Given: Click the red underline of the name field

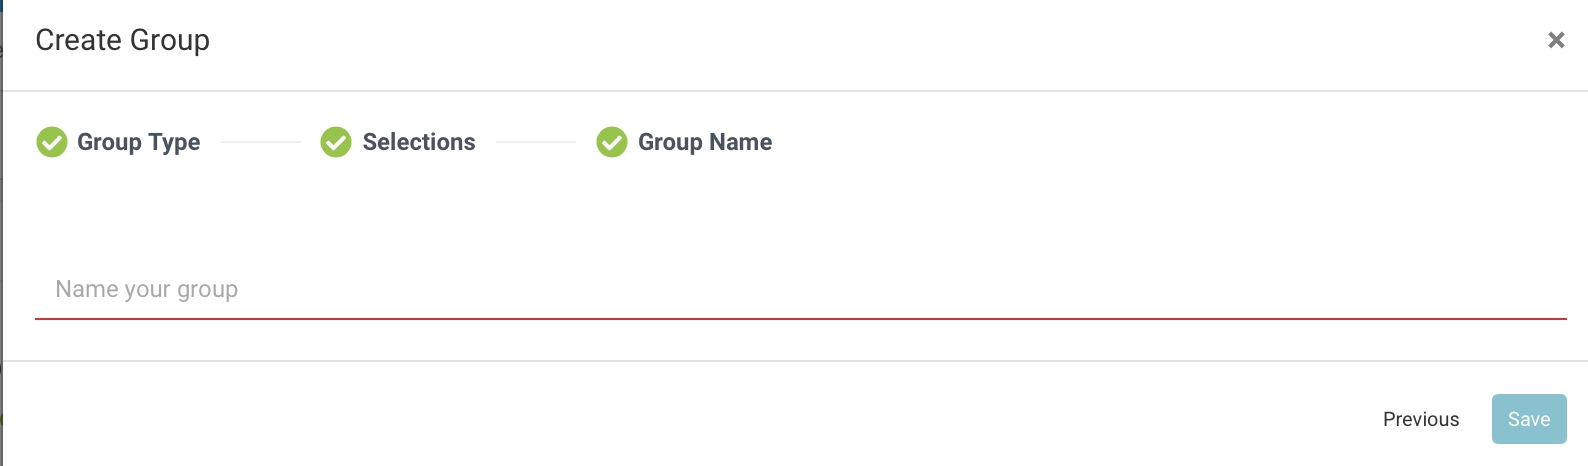Looking at the screenshot, I should (x=801, y=319).
